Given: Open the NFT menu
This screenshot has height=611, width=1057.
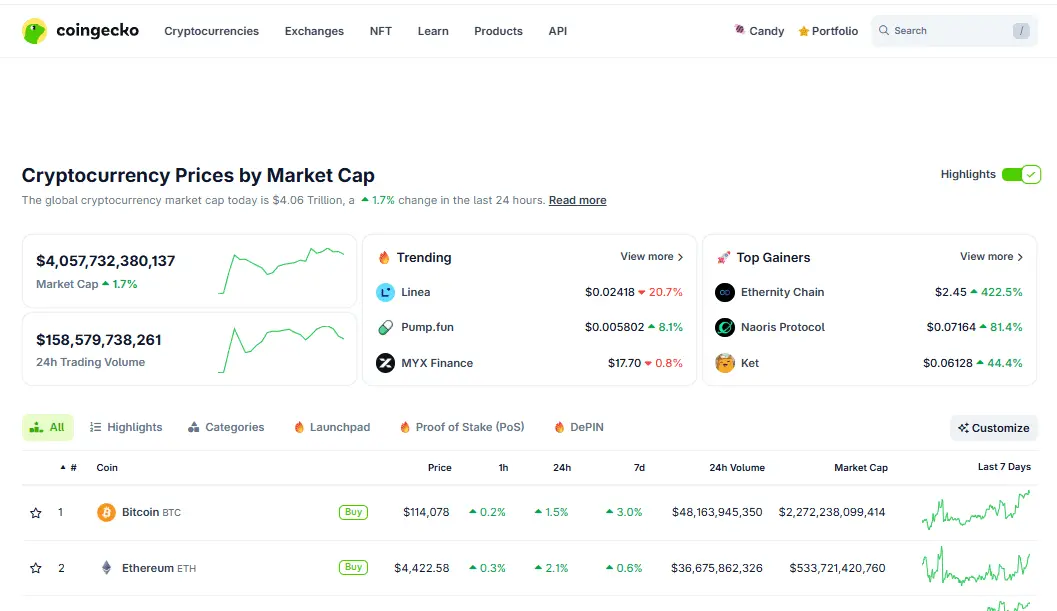Looking at the screenshot, I should [380, 31].
